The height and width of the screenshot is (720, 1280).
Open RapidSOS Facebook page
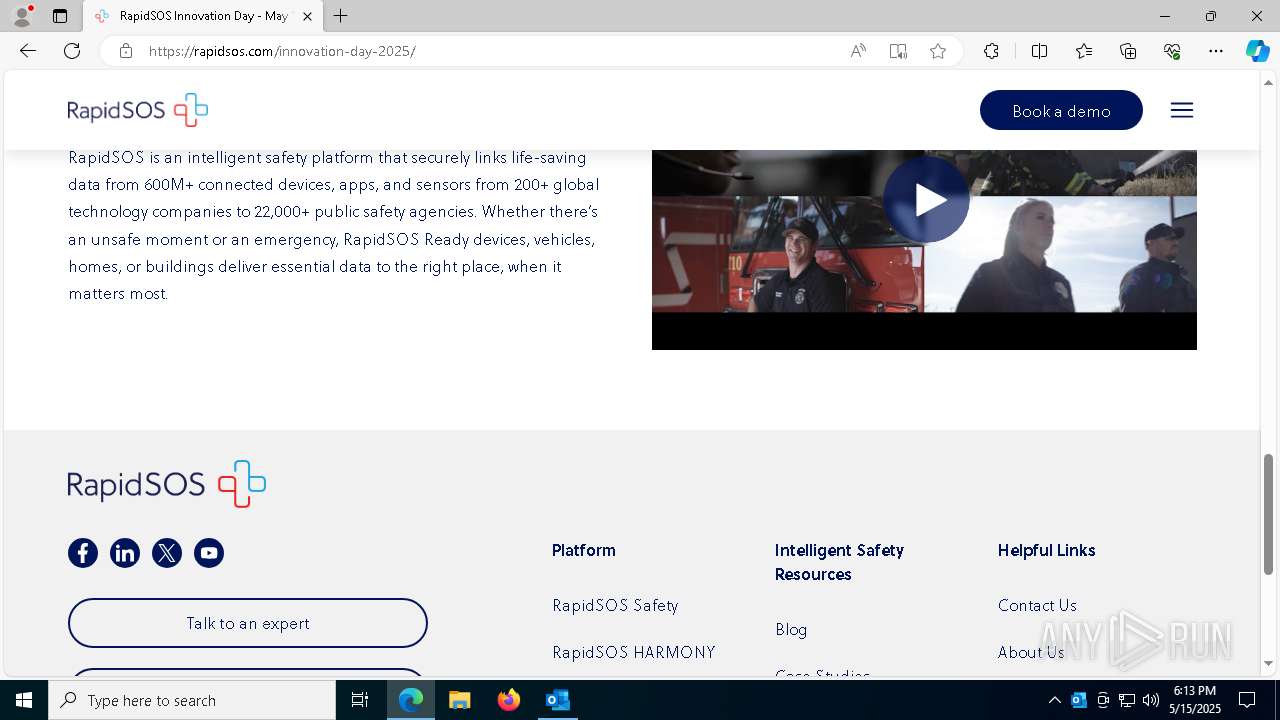pos(83,553)
